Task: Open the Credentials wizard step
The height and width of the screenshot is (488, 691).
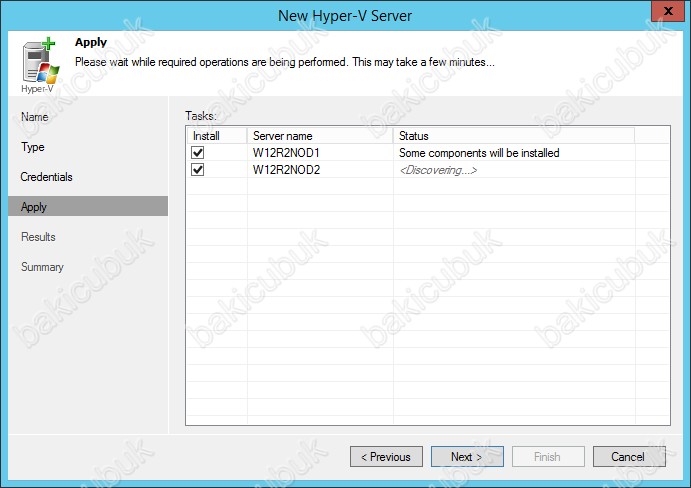Action: click(46, 177)
